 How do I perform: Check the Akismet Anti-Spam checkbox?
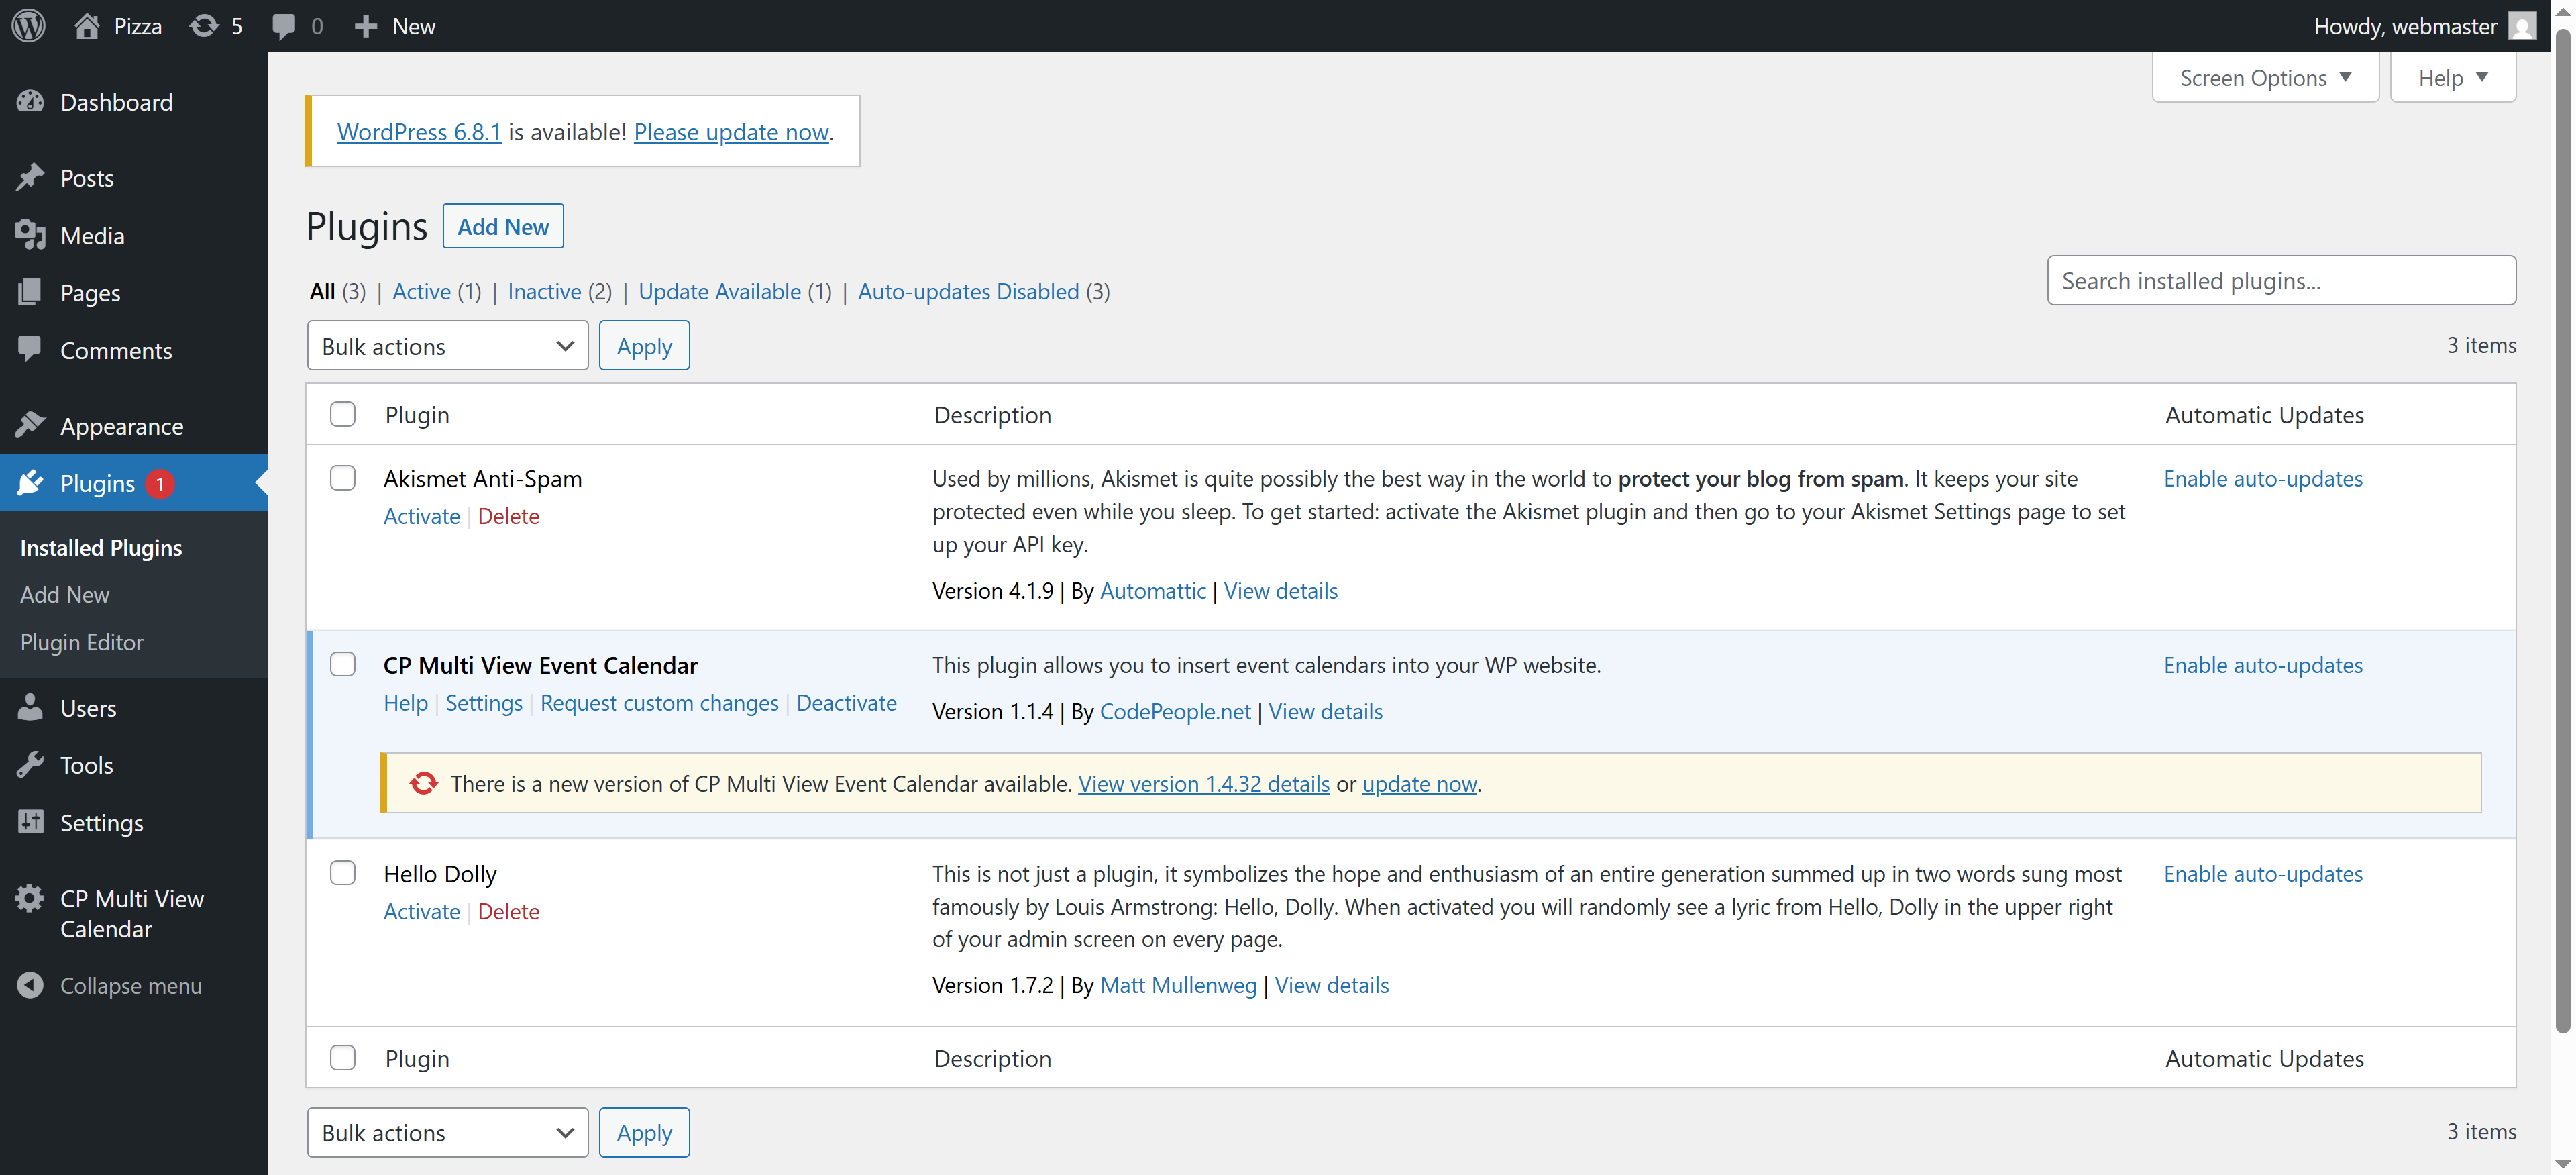tap(343, 478)
